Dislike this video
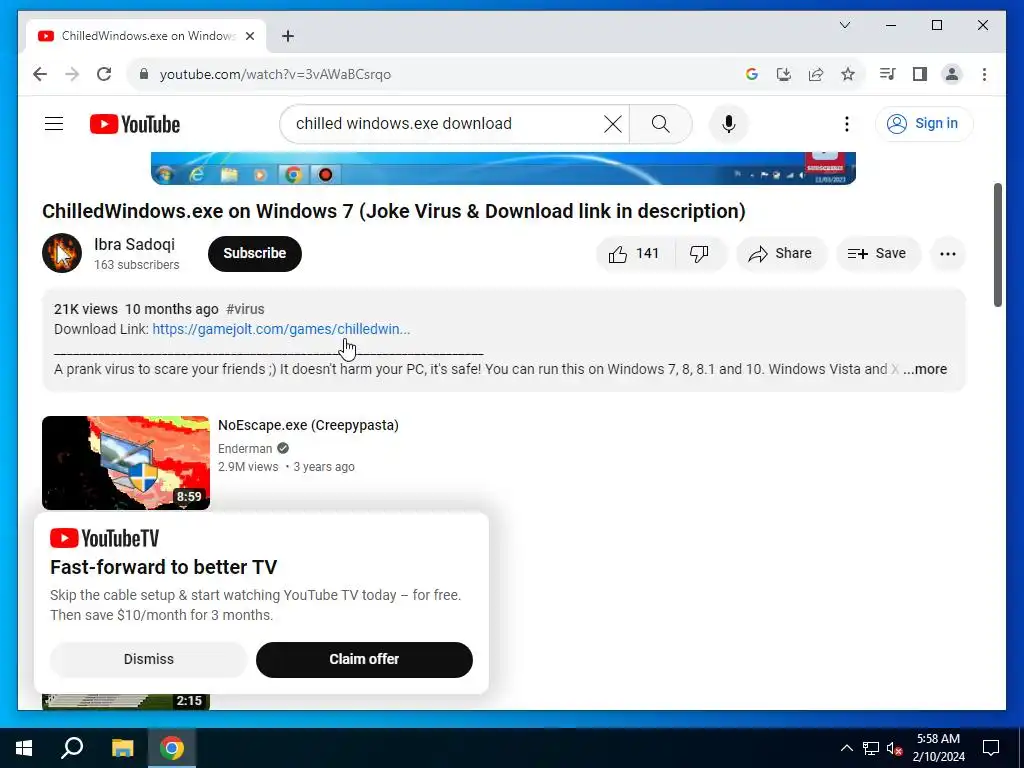 pos(700,253)
